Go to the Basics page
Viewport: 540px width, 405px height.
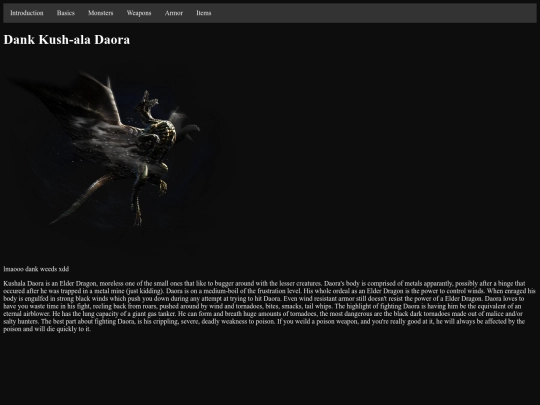click(66, 13)
